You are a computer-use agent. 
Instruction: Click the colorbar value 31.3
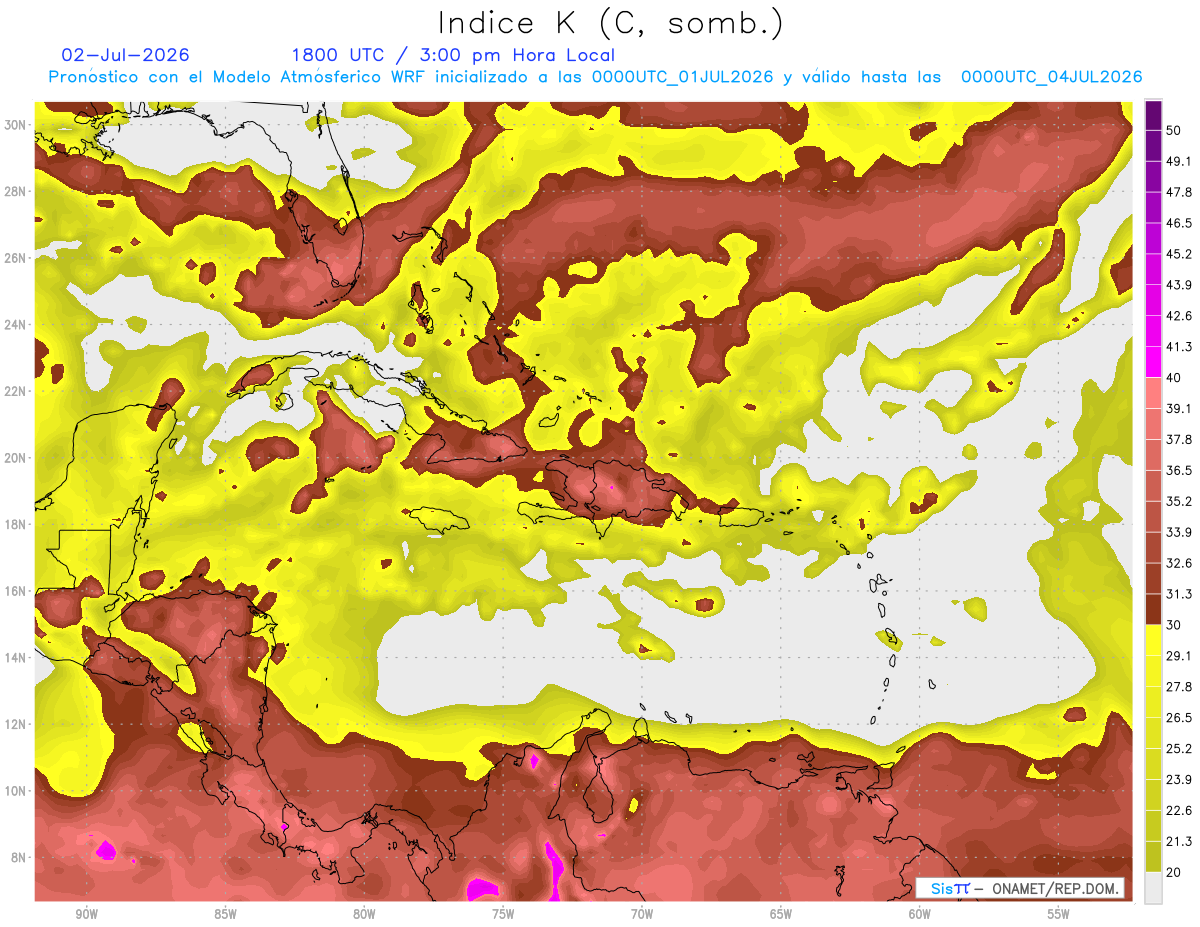[x=1178, y=594]
